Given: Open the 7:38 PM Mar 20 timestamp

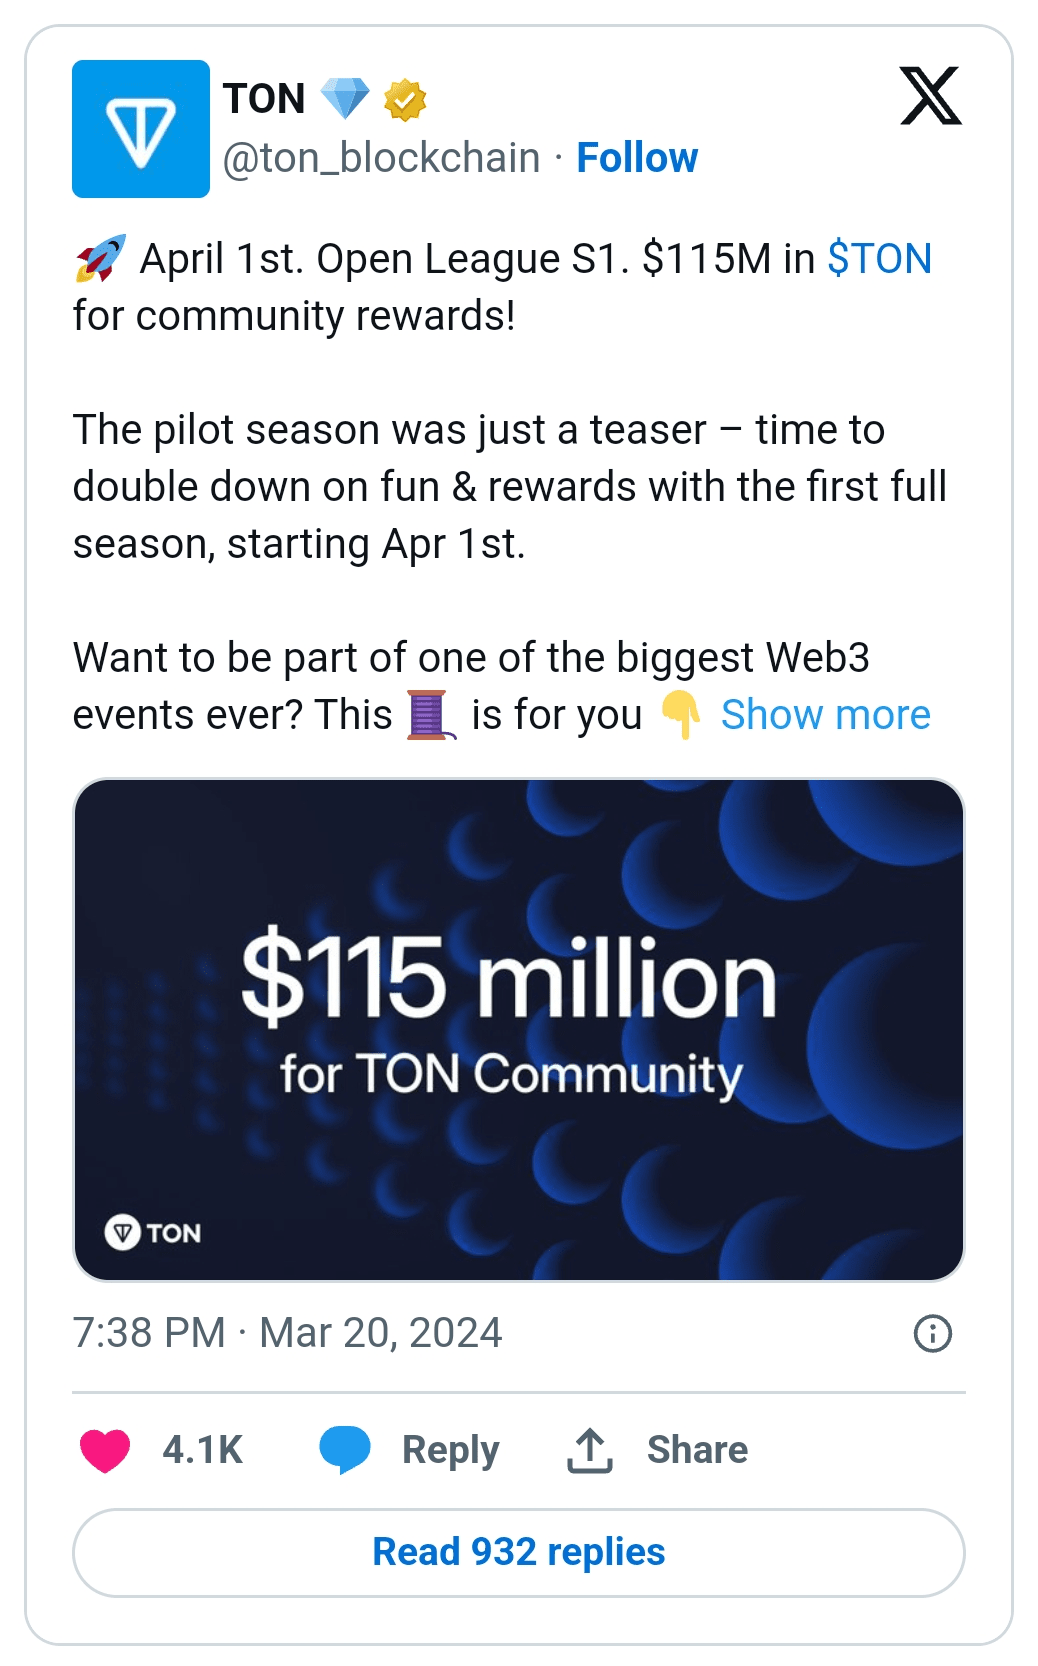Looking at the screenshot, I should click(x=288, y=1333).
